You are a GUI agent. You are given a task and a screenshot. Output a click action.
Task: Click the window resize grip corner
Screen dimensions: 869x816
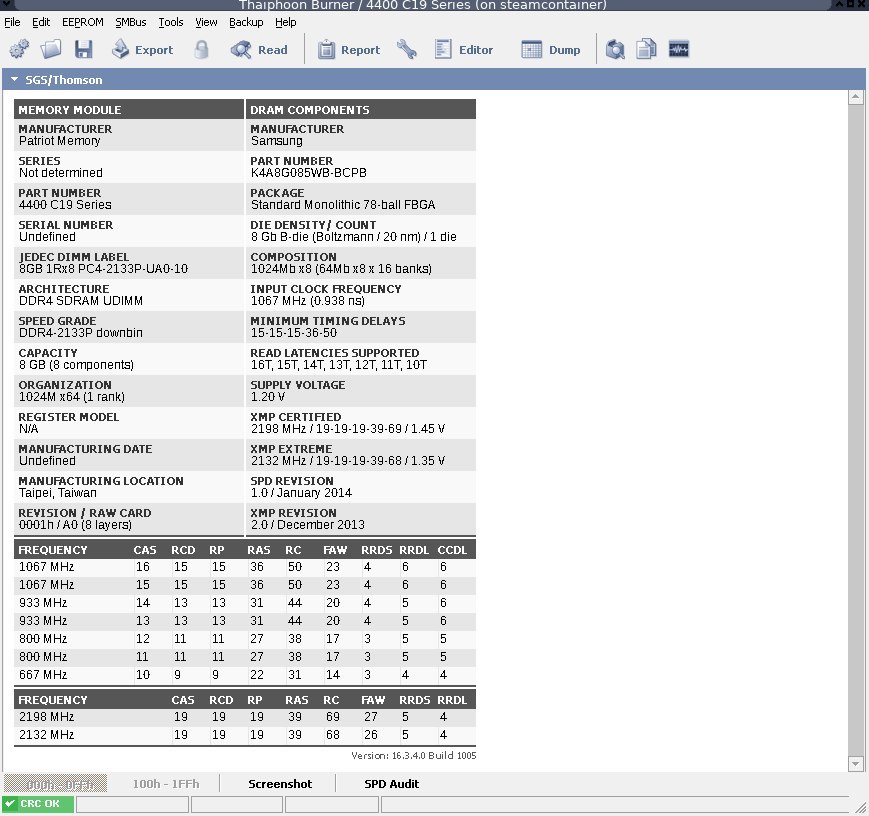(x=860, y=809)
